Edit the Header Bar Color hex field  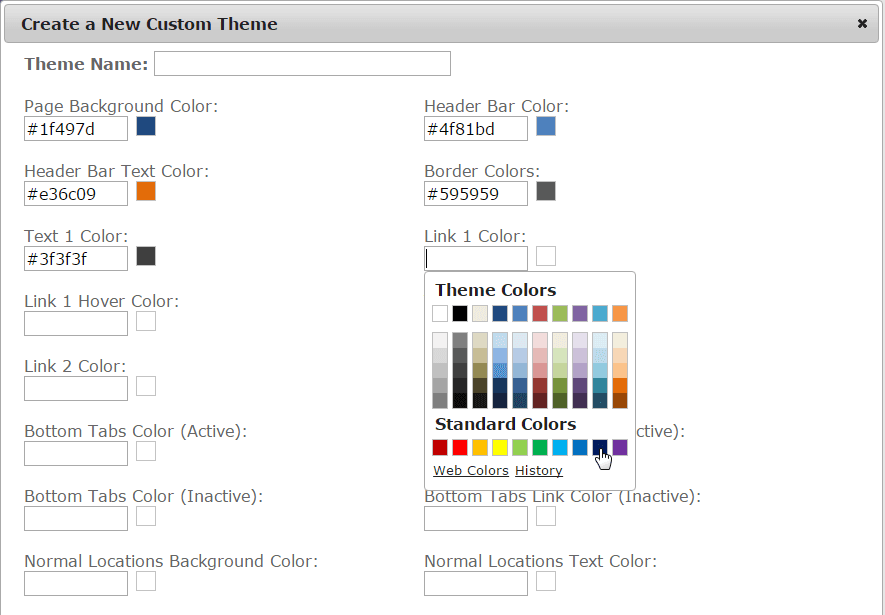[476, 129]
